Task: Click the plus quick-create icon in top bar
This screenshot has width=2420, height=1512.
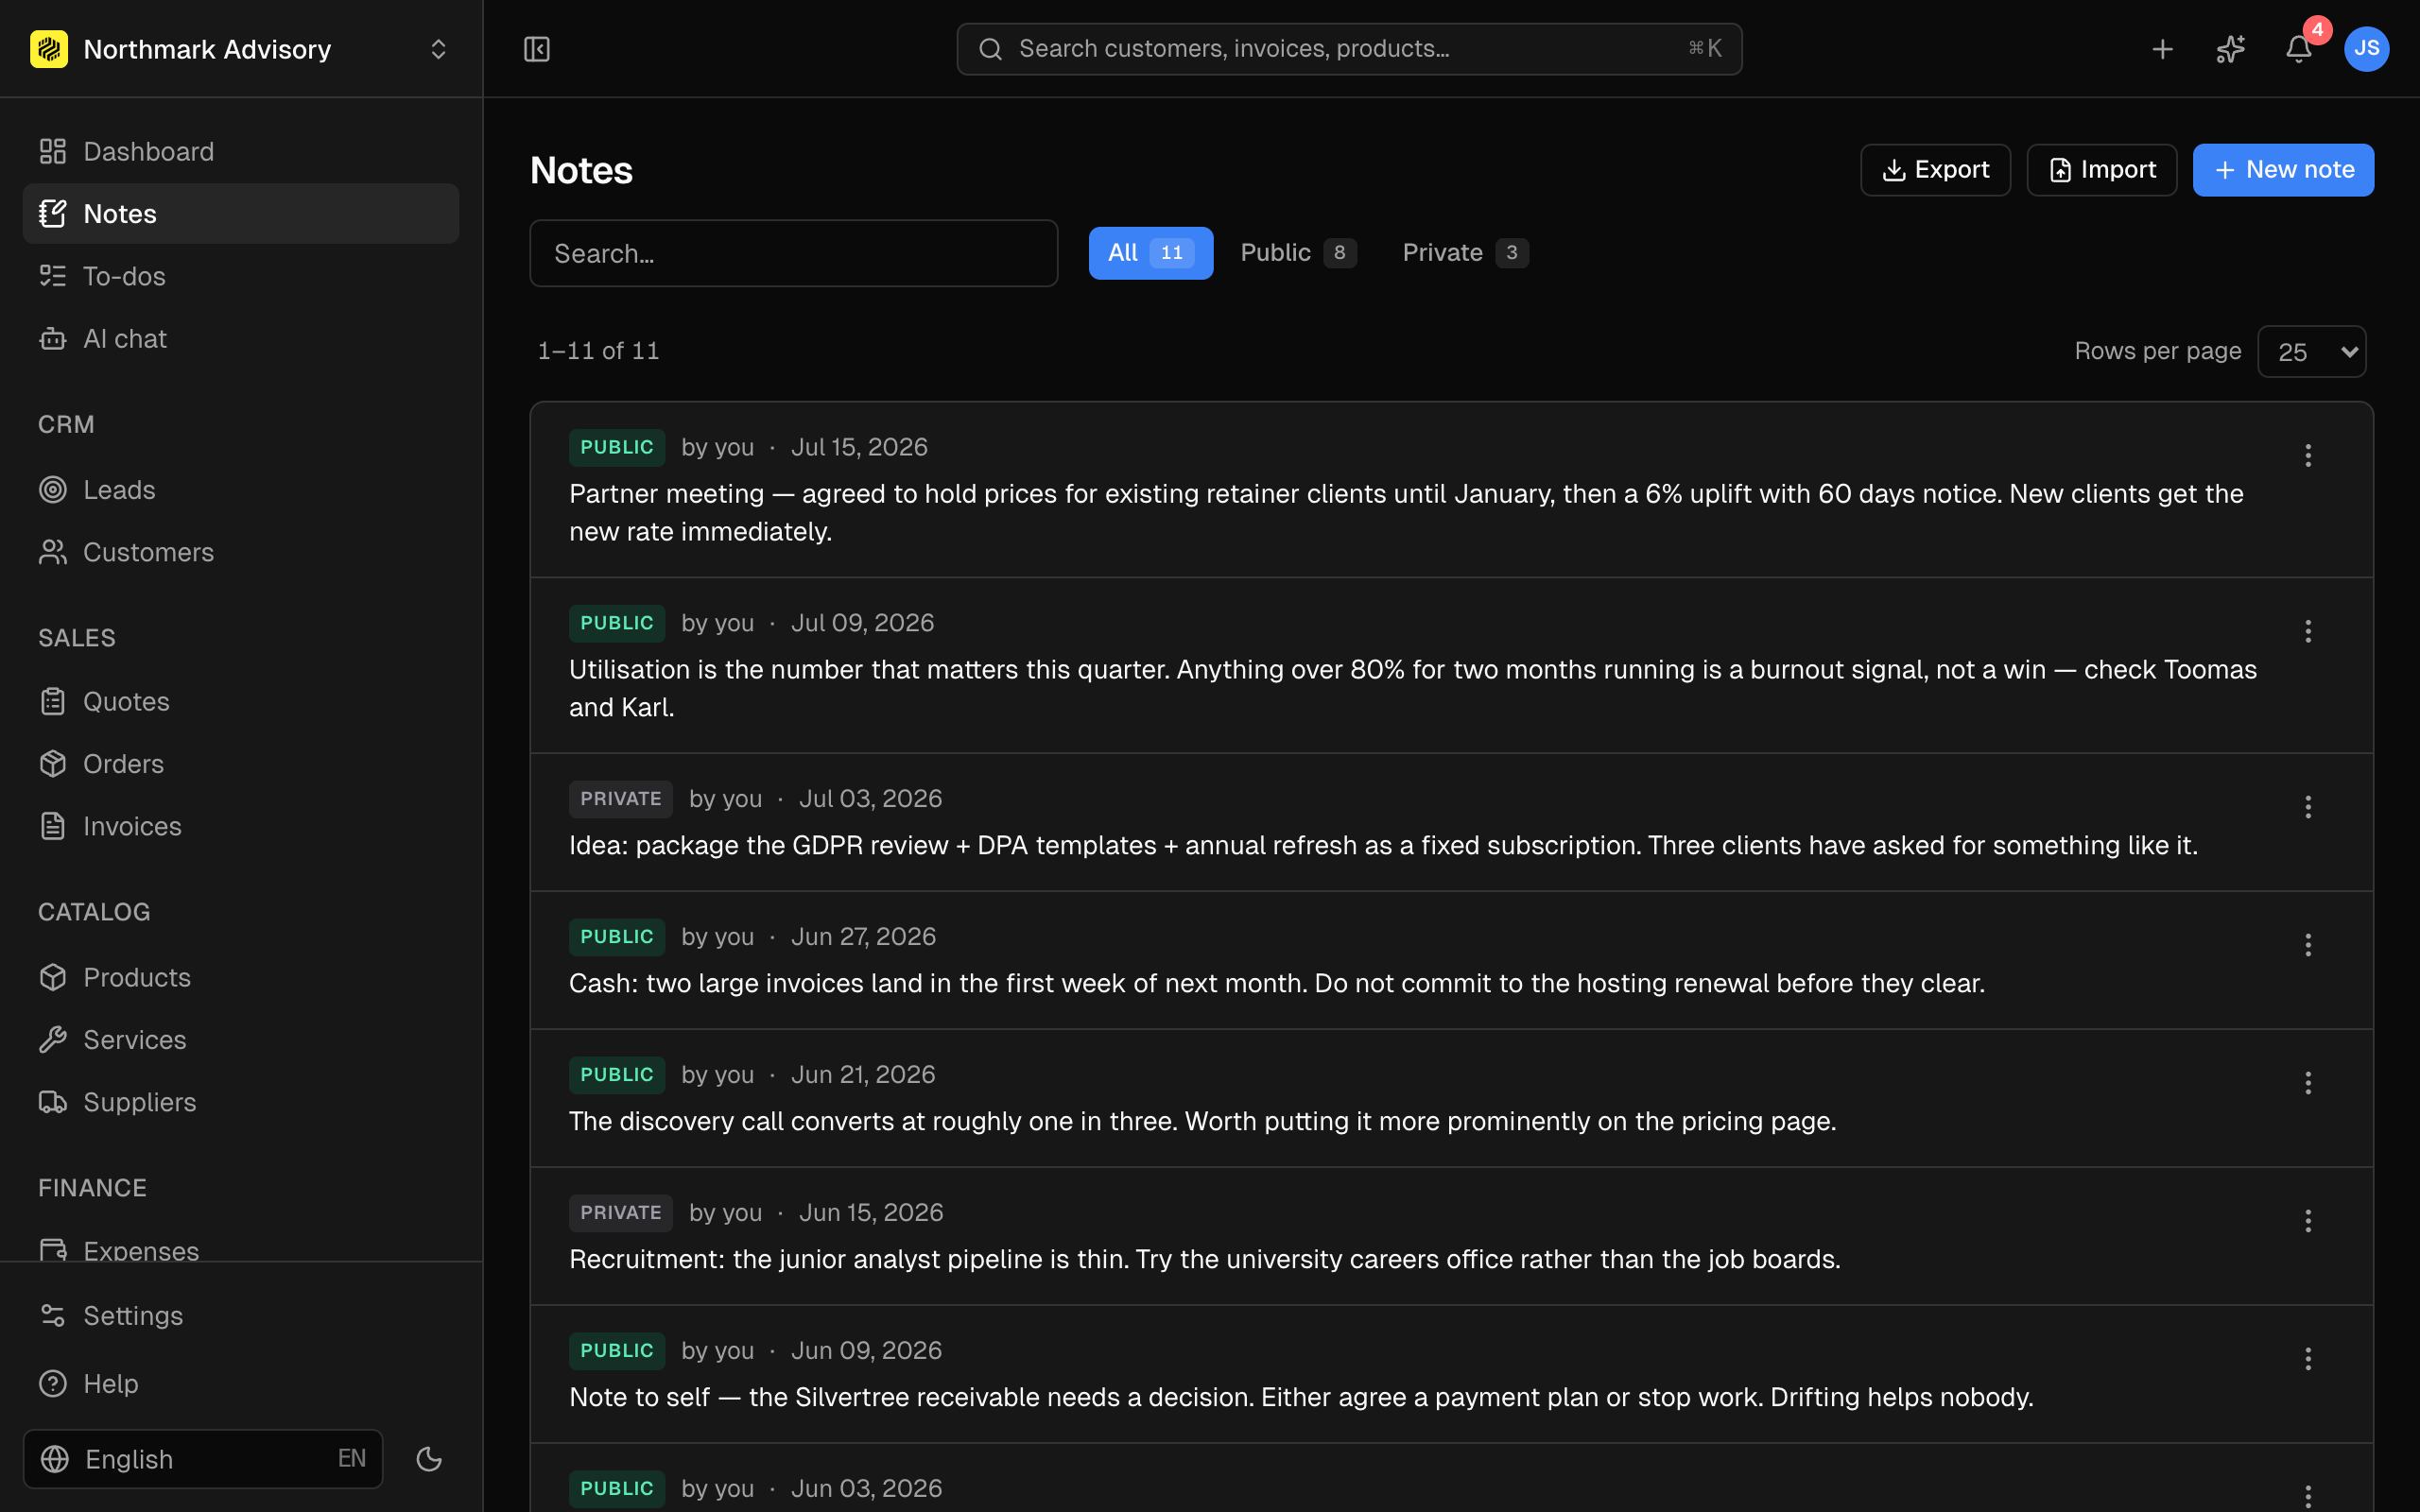Action: pyautogui.click(x=2162, y=49)
